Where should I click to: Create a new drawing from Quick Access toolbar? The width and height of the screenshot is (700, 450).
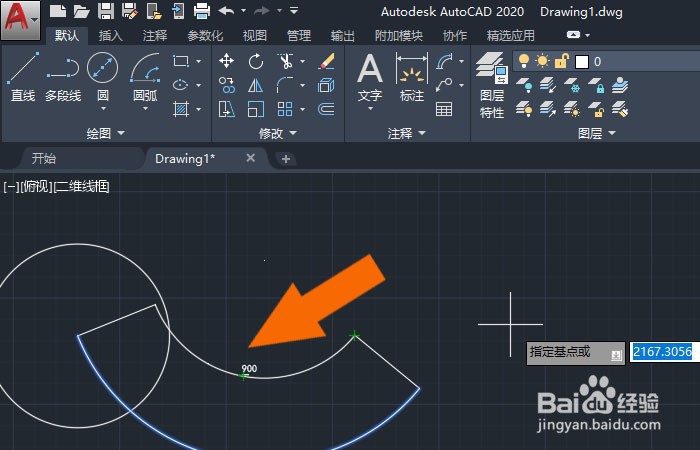coord(58,10)
